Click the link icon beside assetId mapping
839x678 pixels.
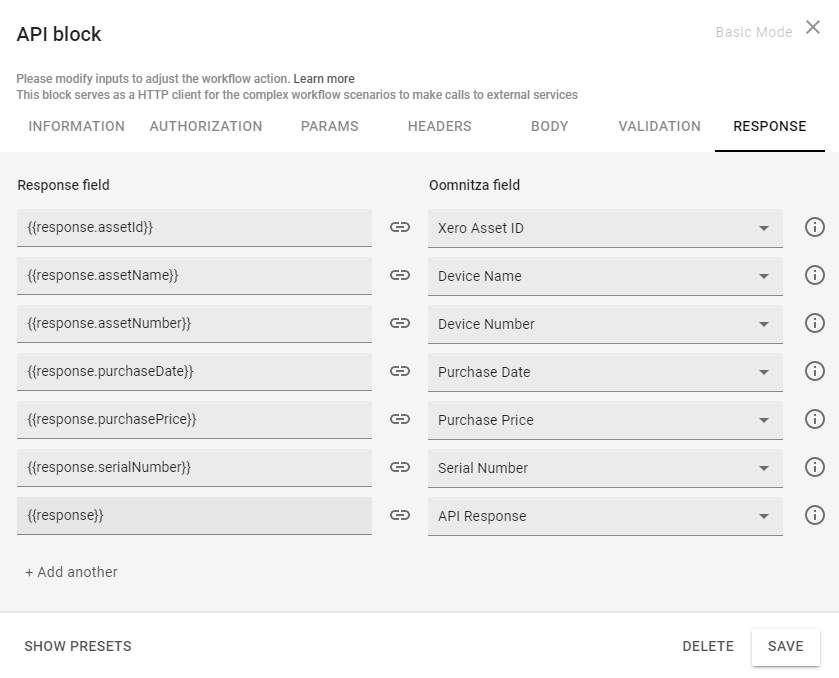click(399, 227)
